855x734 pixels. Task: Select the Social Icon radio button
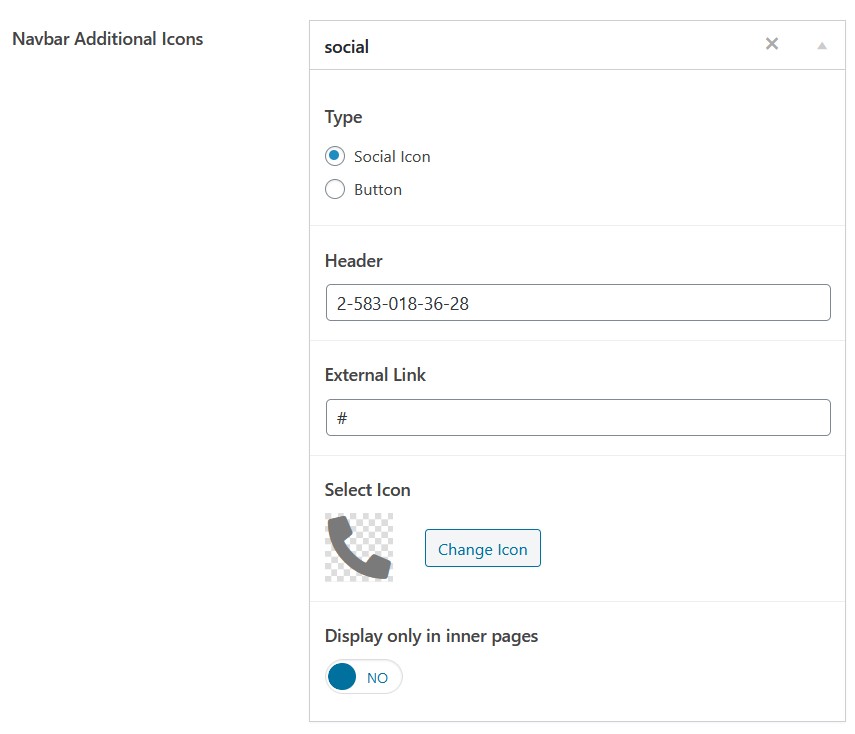point(335,156)
